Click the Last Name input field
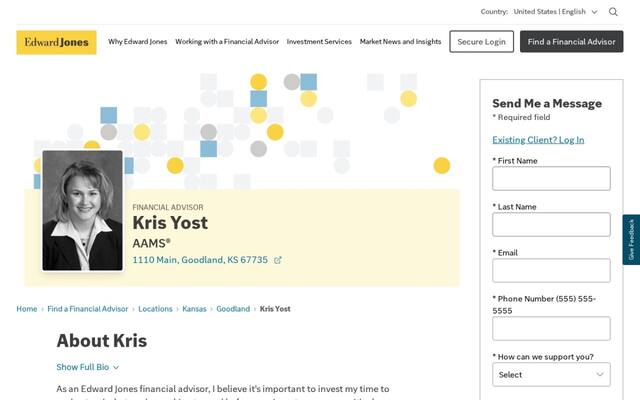This screenshot has width=640, height=400. (x=551, y=224)
